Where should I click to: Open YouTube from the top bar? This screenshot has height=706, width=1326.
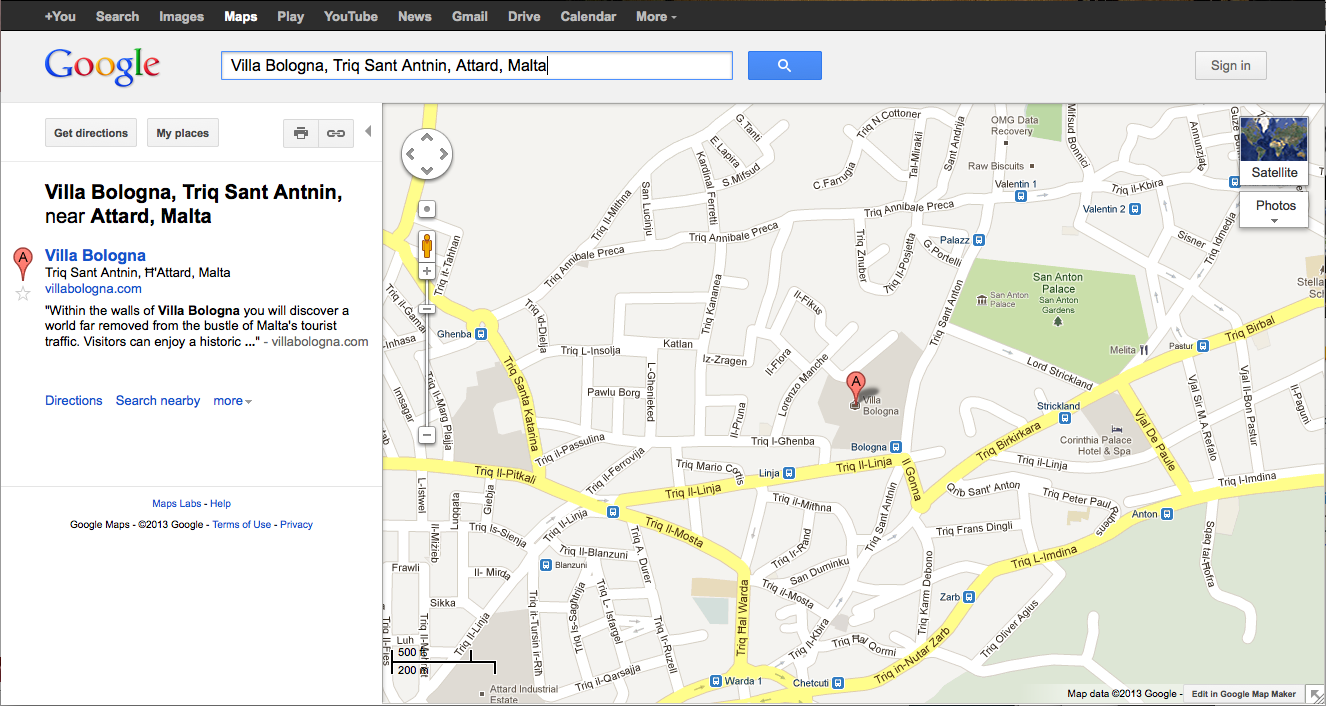(351, 16)
